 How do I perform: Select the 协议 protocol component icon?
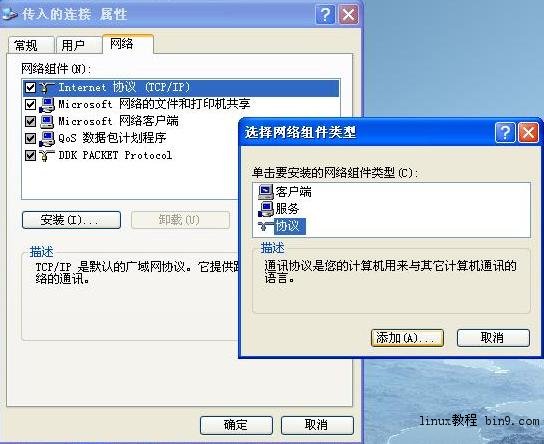point(266,226)
